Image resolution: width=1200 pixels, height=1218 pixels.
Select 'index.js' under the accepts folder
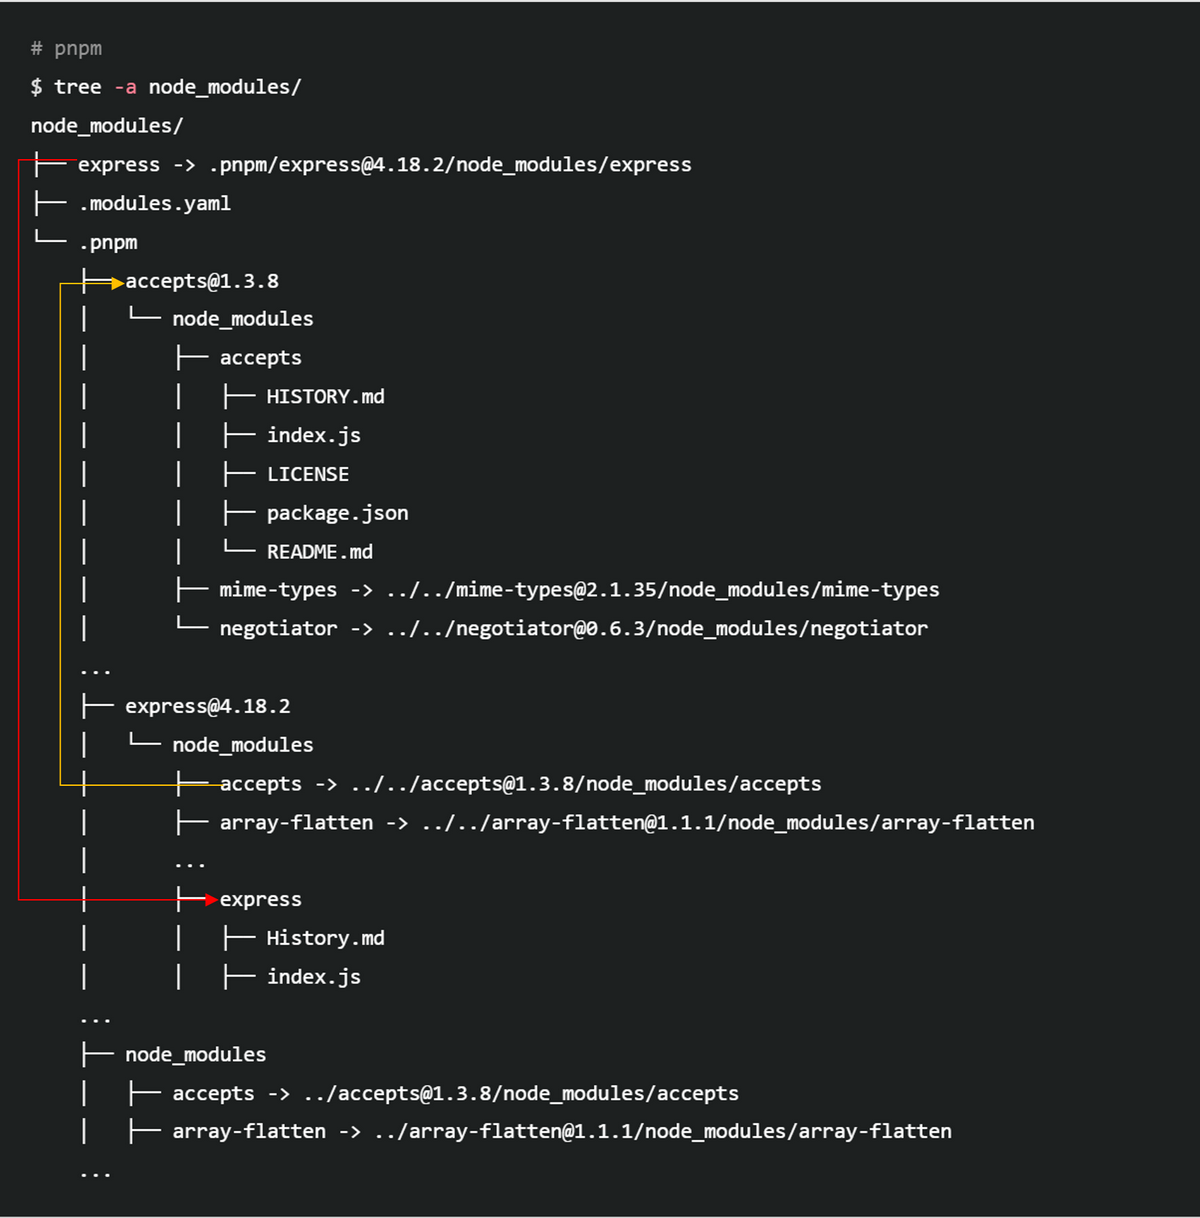pyautogui.click(x=313, y=436)
